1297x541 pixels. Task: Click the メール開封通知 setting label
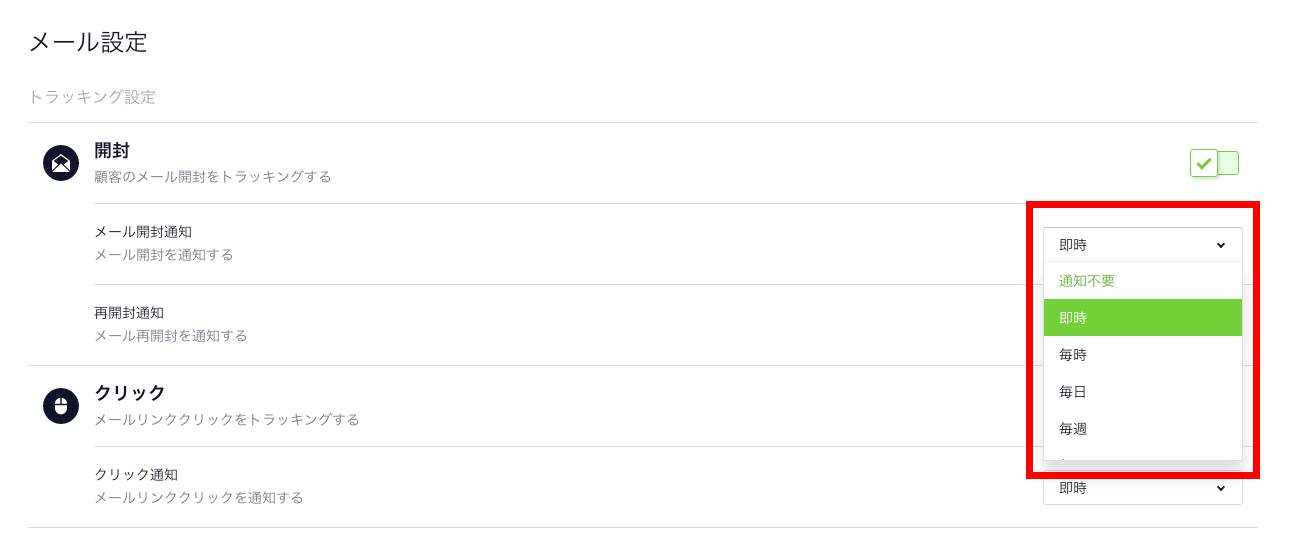pos(143,232)
